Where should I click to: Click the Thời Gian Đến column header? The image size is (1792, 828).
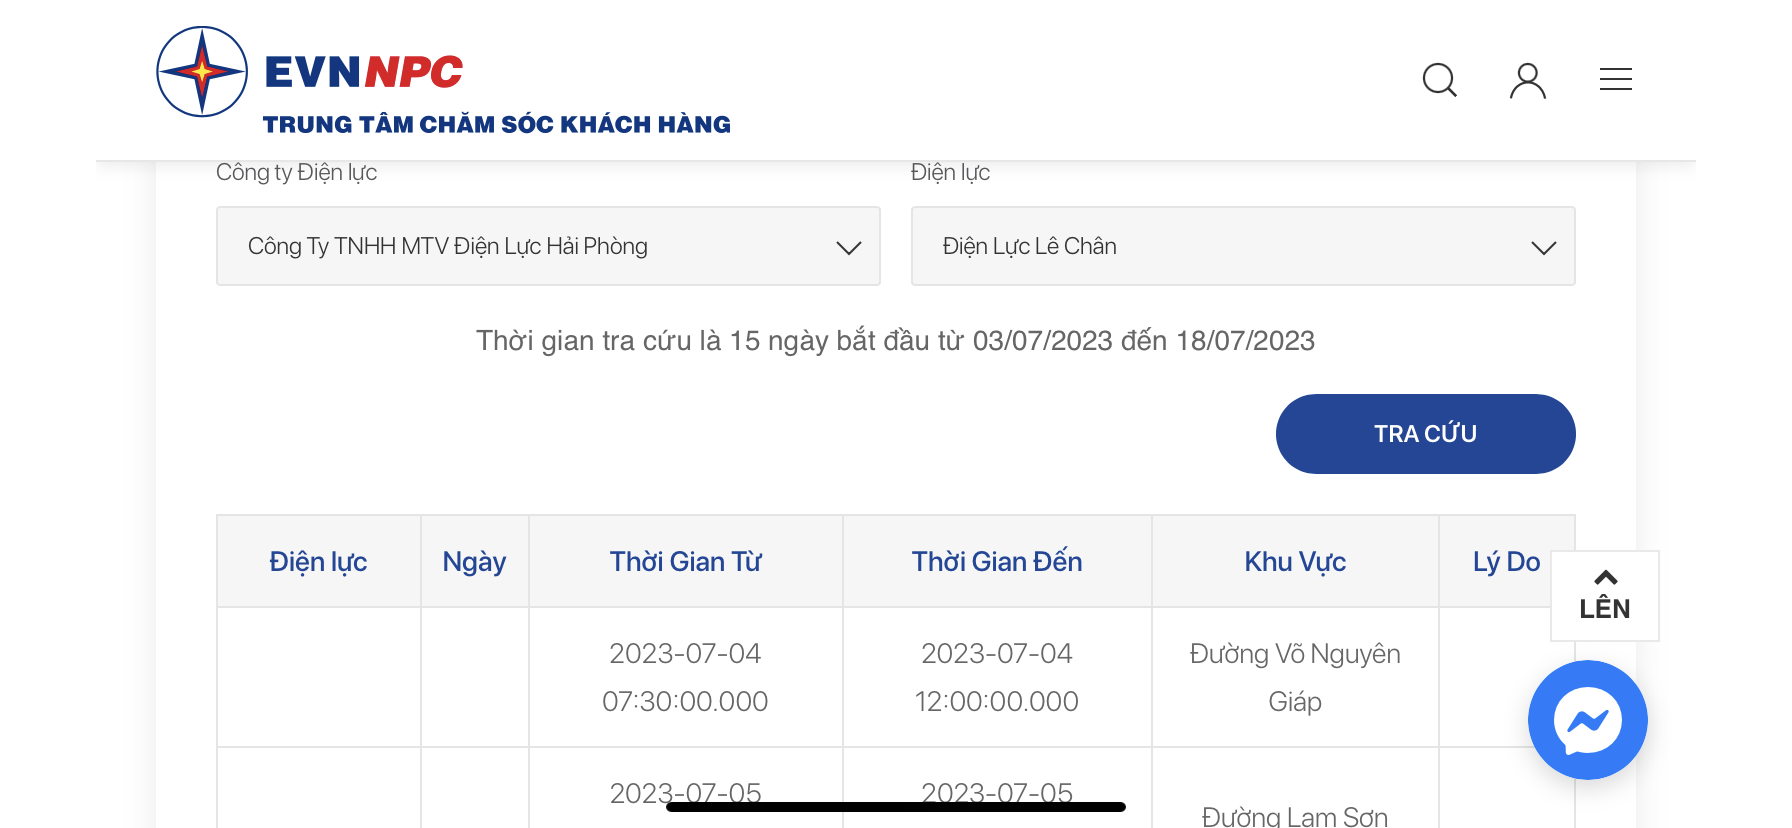997,562
